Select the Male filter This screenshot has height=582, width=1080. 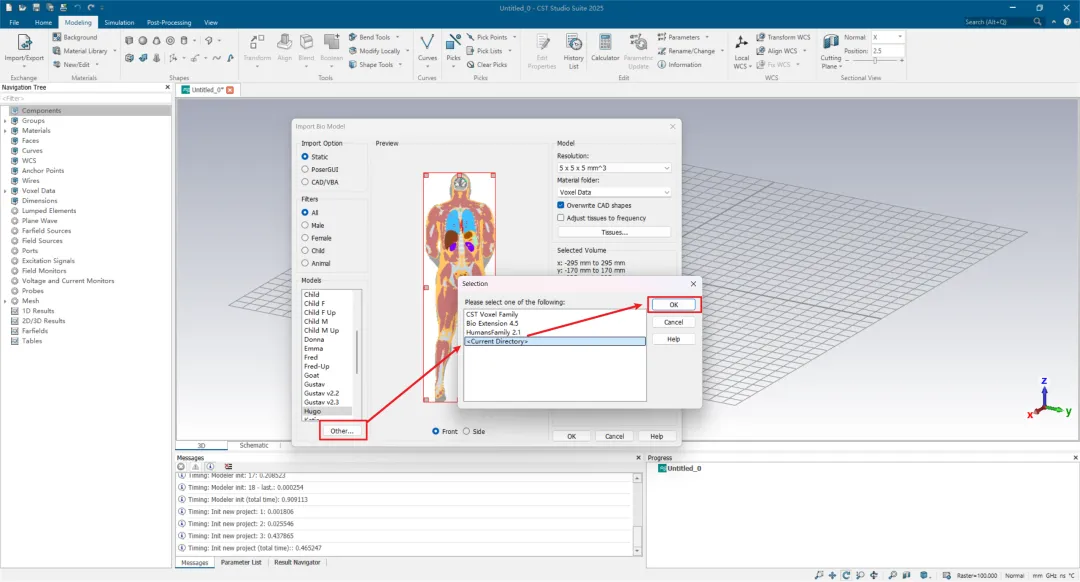(x=305, y=225)
